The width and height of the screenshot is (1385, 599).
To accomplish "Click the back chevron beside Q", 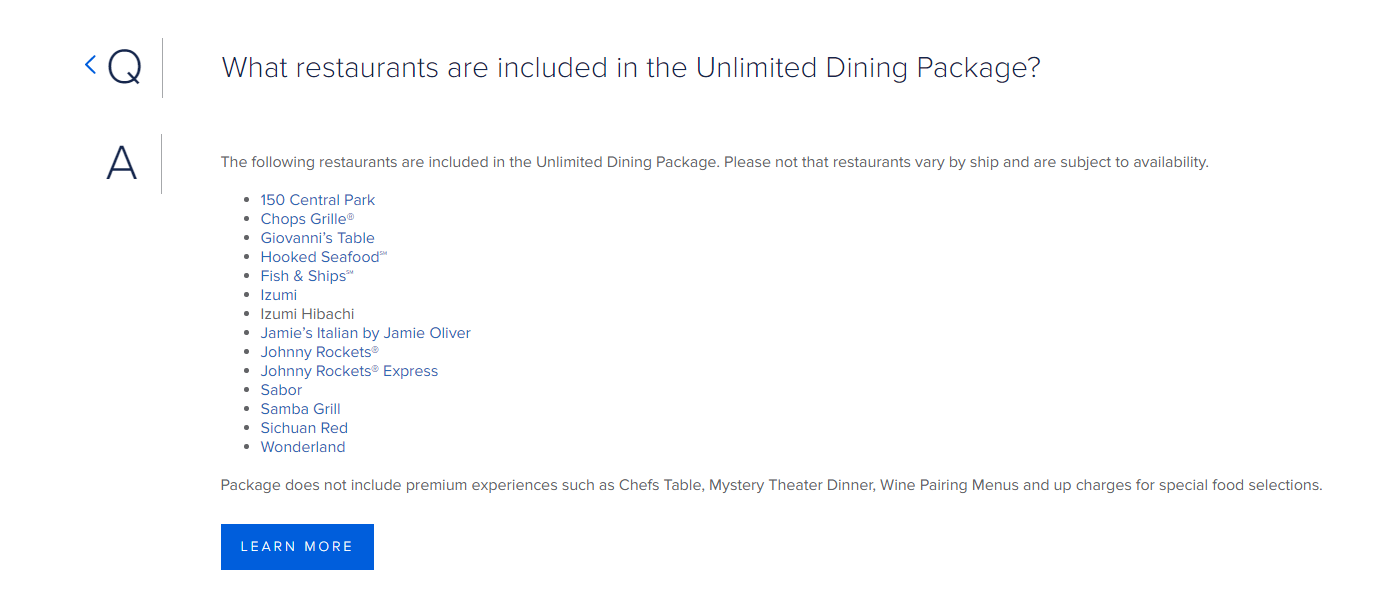I will [90, 65].
